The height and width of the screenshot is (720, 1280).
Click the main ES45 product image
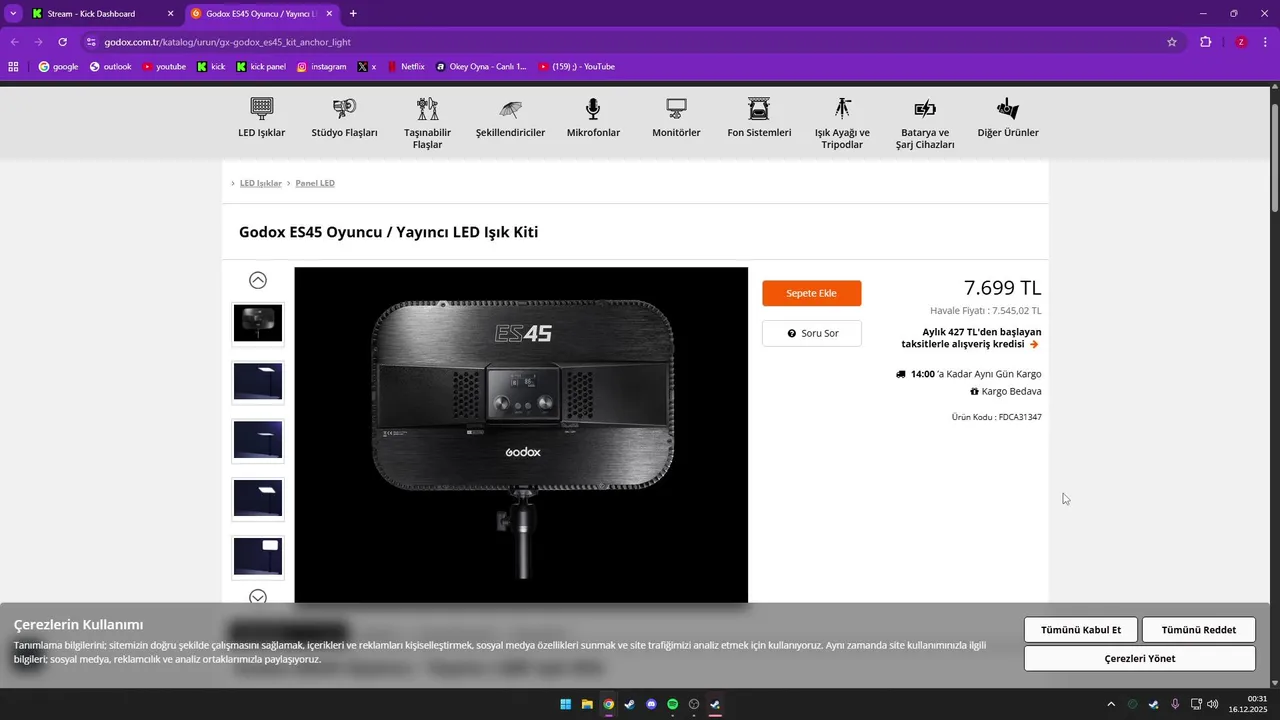521,435
